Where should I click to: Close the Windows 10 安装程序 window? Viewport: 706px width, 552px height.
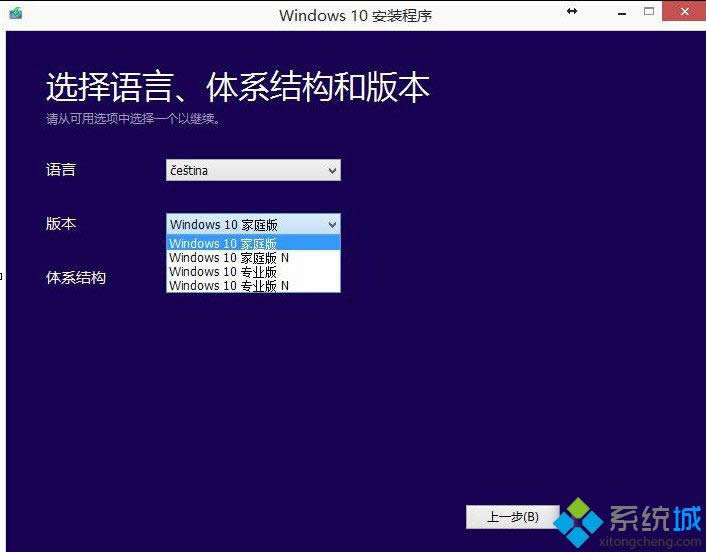click(x=685, y=12)
